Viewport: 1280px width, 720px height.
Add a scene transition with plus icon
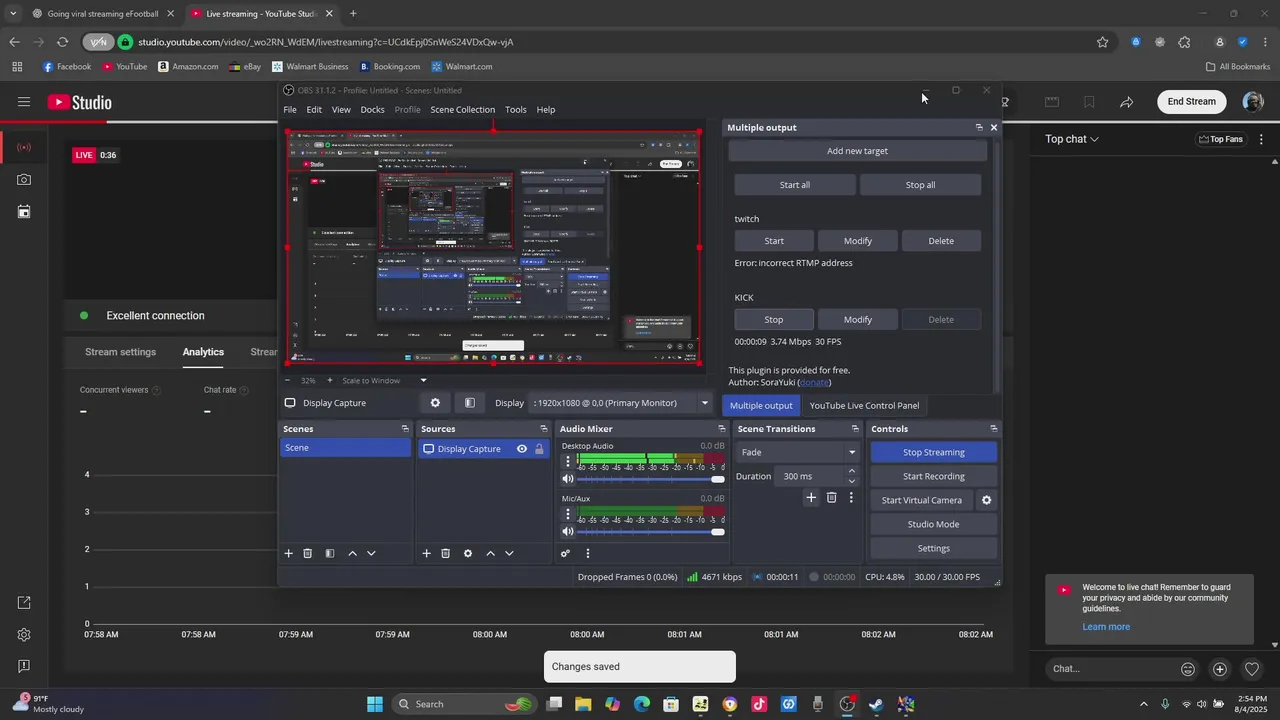811,497
